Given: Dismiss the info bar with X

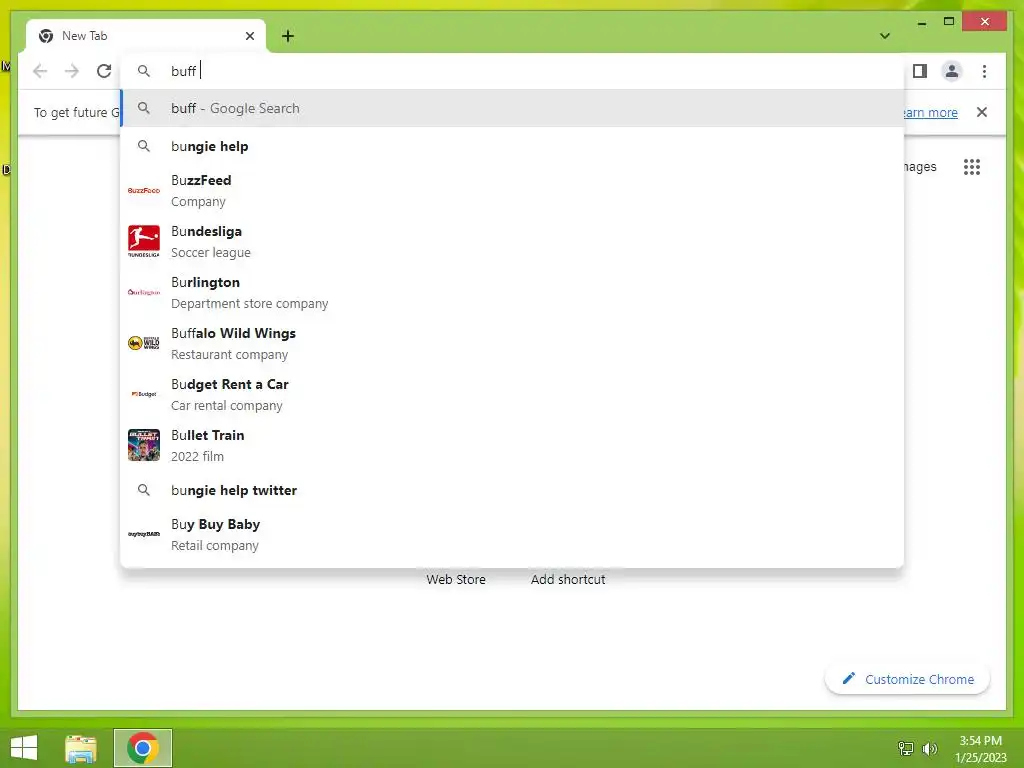Looking at the screenshot, I should point(982,112).
